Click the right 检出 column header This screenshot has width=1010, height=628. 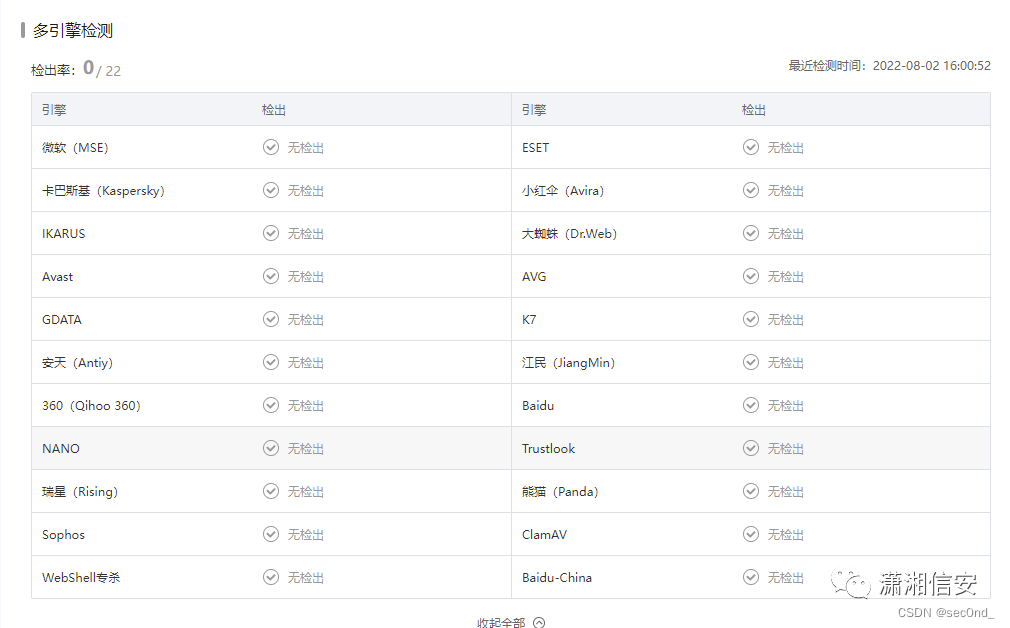[x=754, y=109]
